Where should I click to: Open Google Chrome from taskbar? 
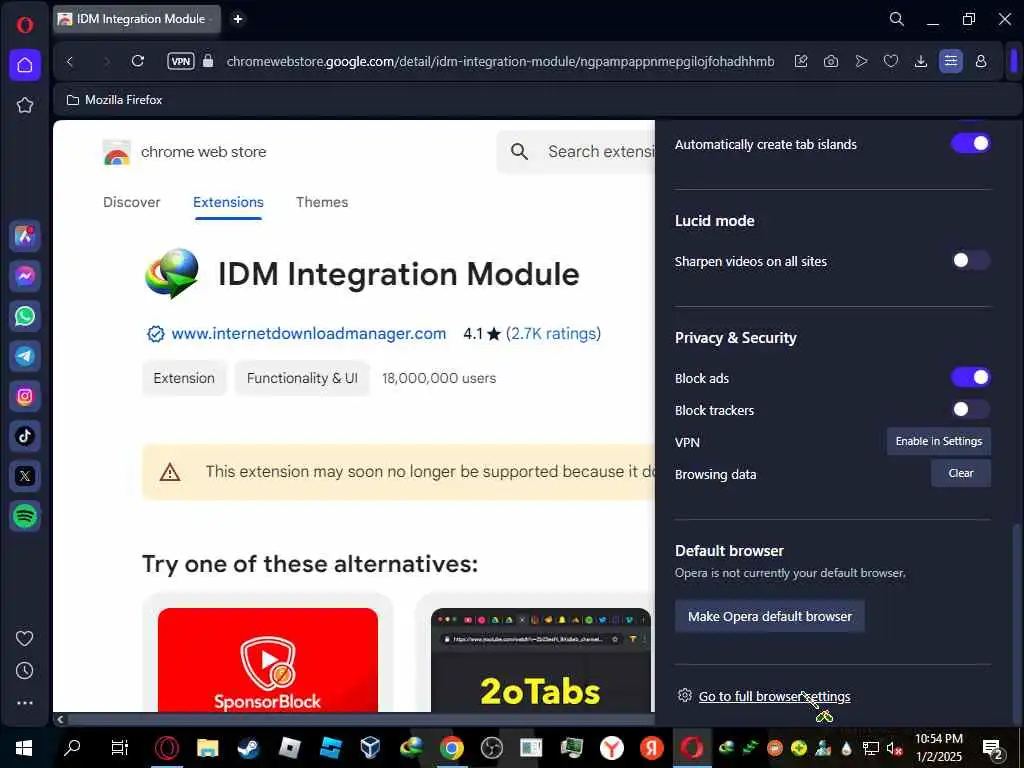pos(451,748)
